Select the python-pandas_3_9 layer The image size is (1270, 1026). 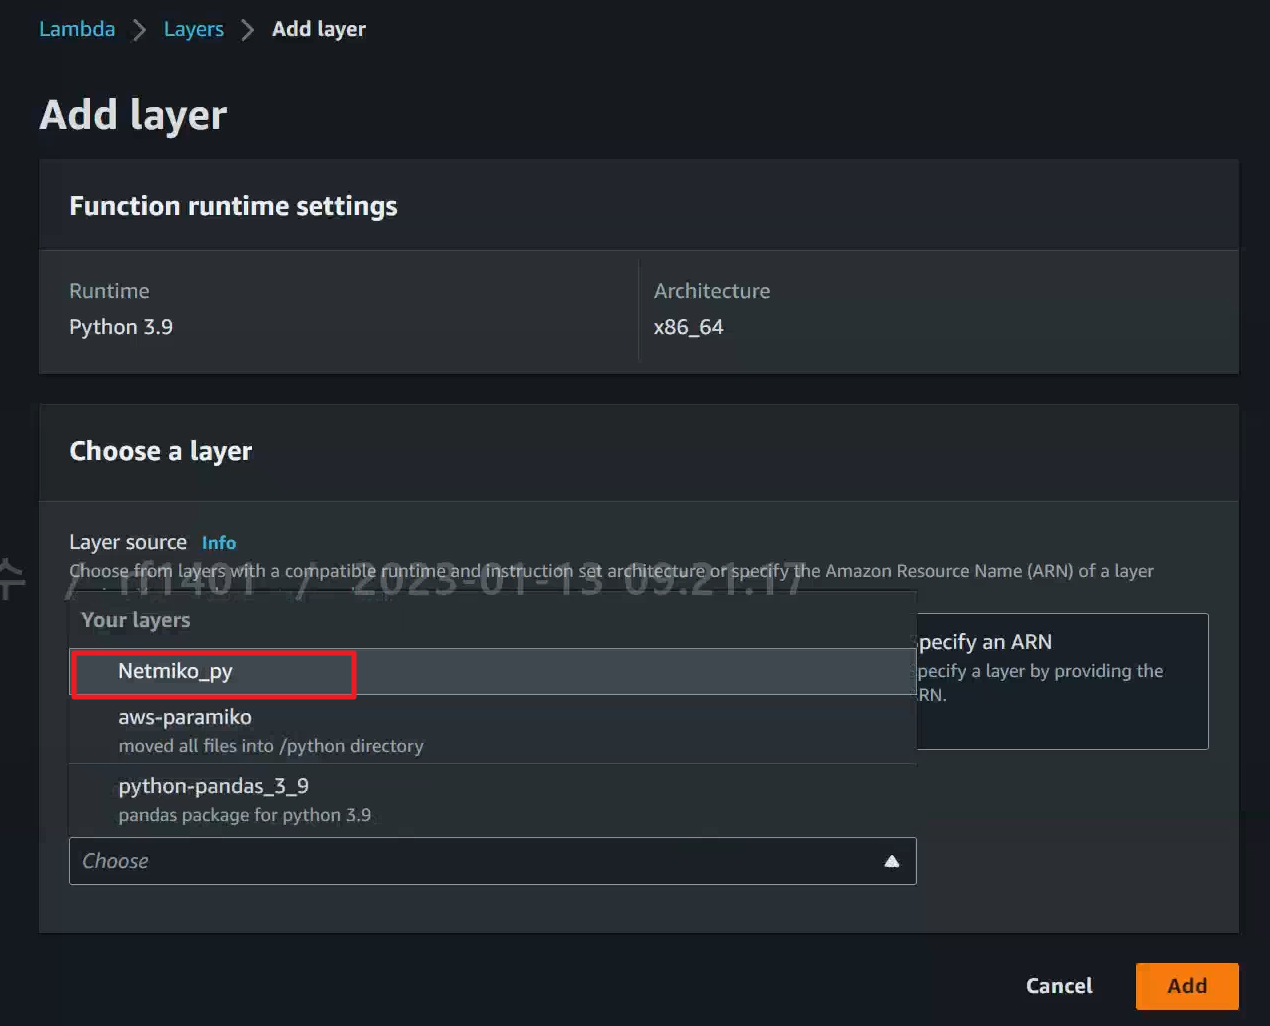[x=213, y=786]
